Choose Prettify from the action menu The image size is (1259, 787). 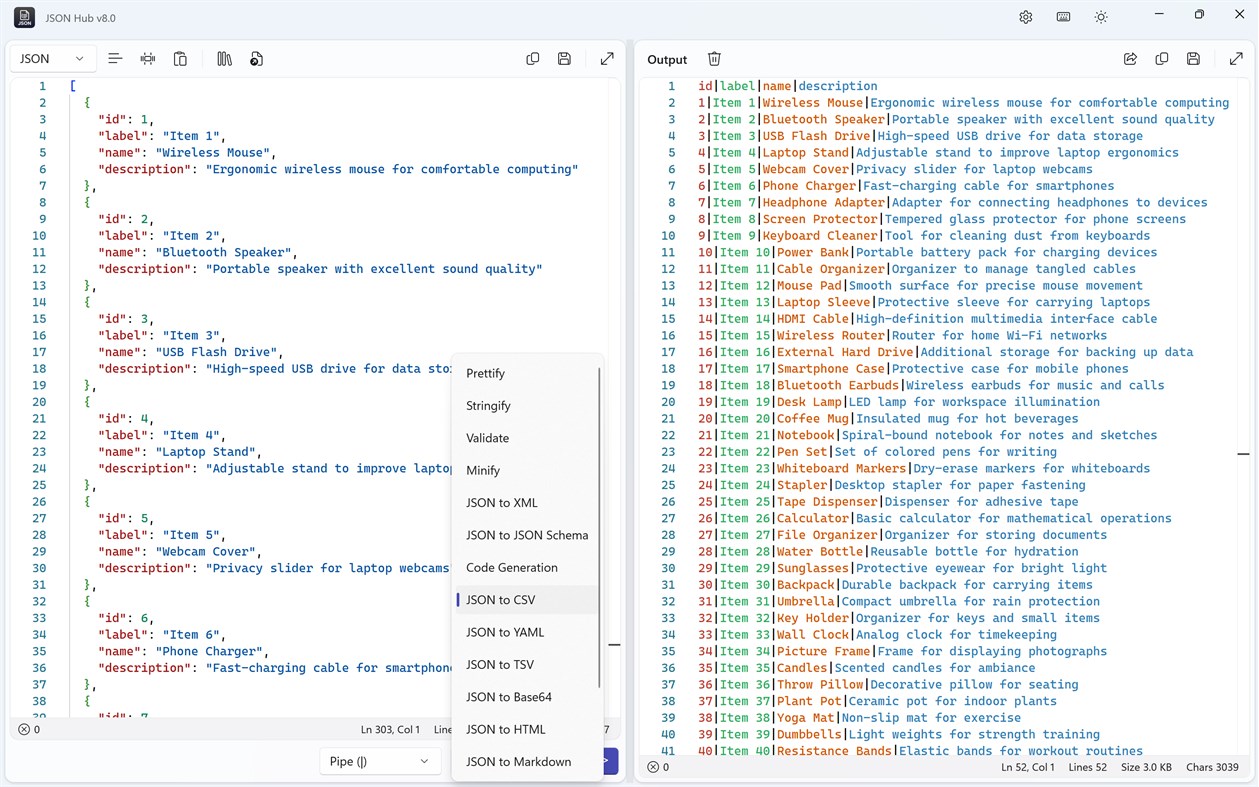pos(527,373)
